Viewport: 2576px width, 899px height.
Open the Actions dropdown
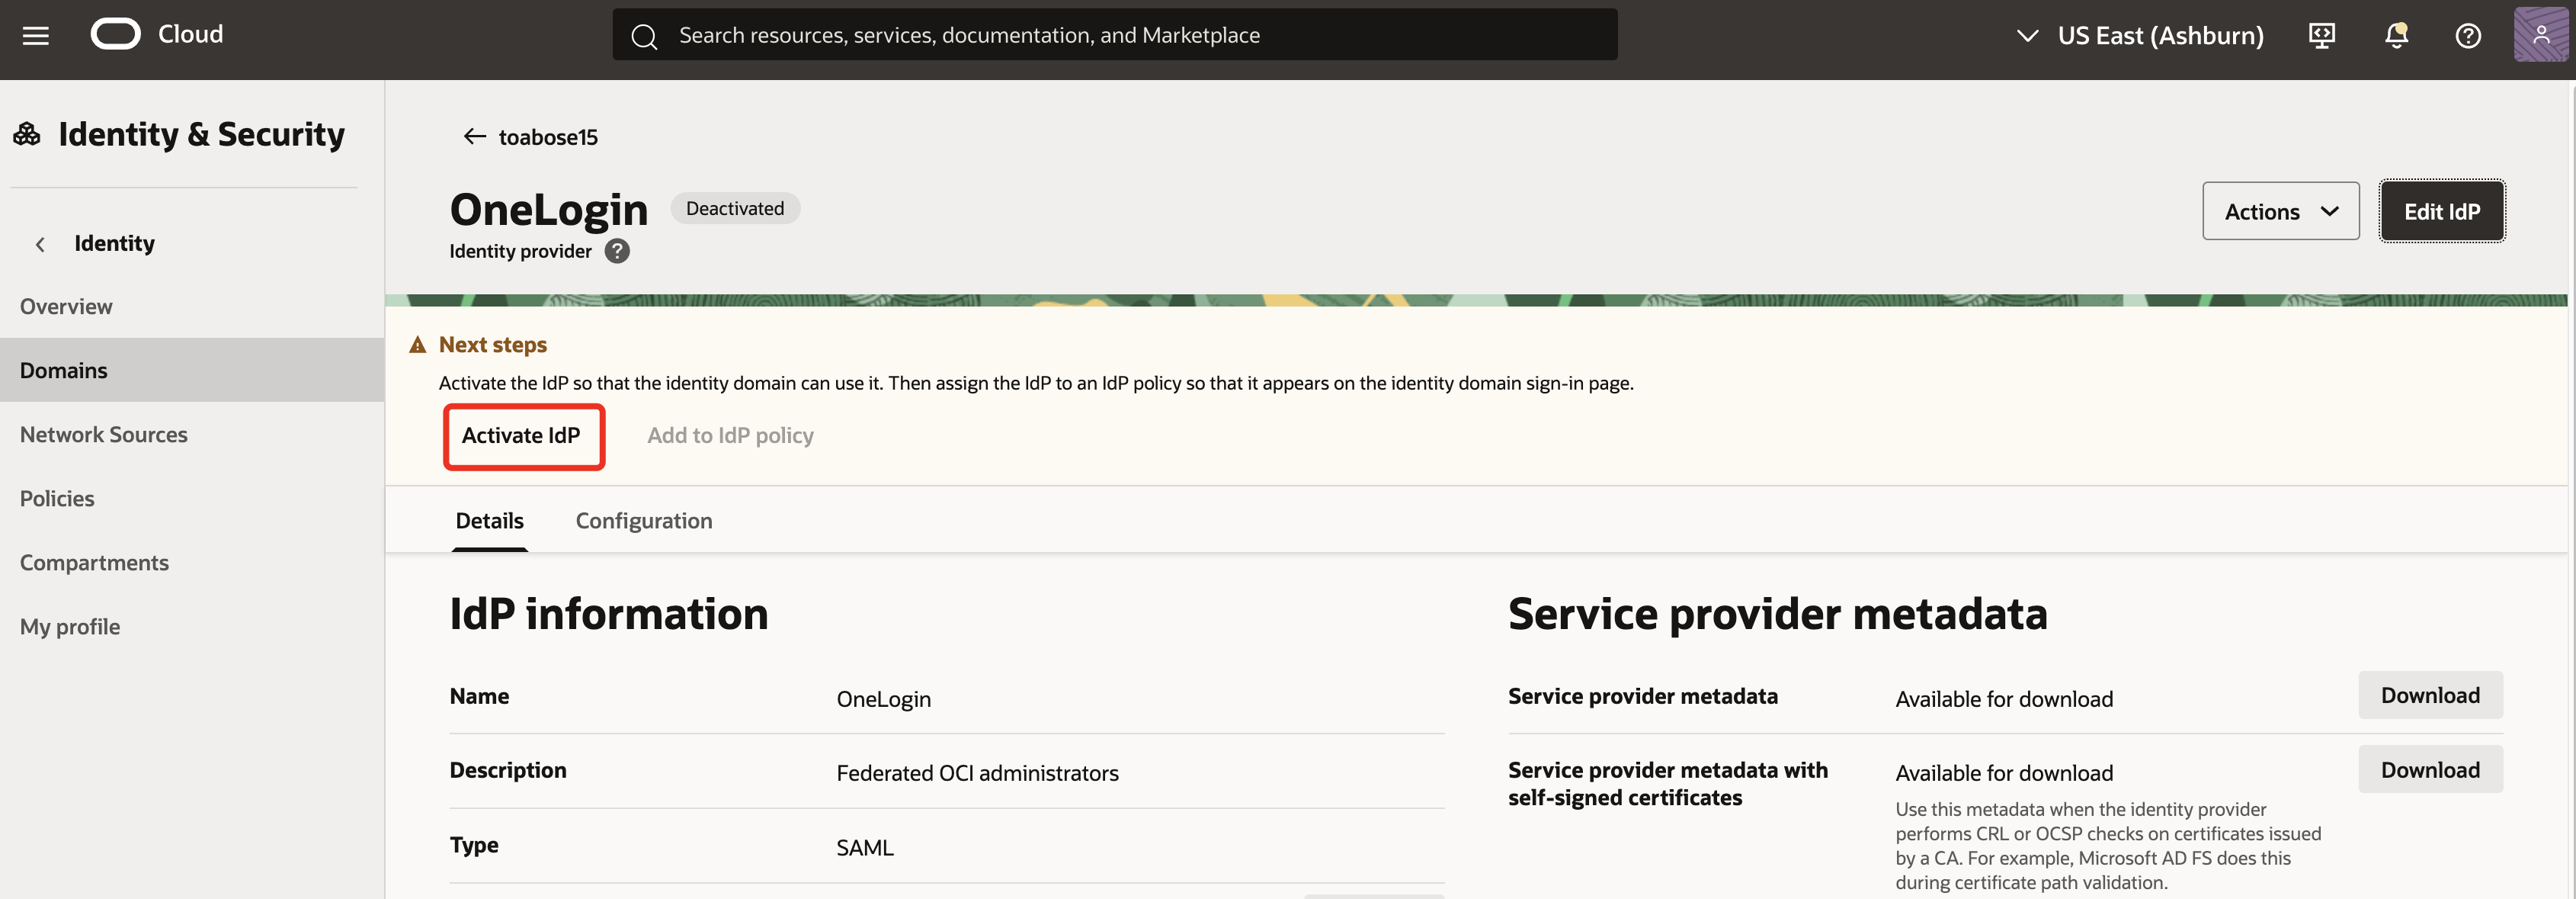2280,211
